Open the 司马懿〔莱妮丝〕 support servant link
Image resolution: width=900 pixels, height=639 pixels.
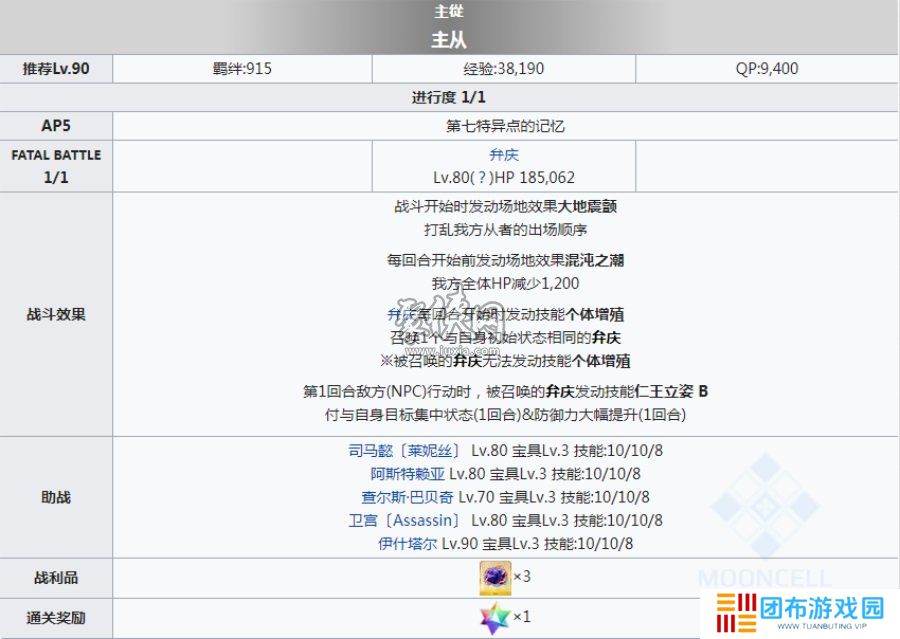[x=404, y=451]
